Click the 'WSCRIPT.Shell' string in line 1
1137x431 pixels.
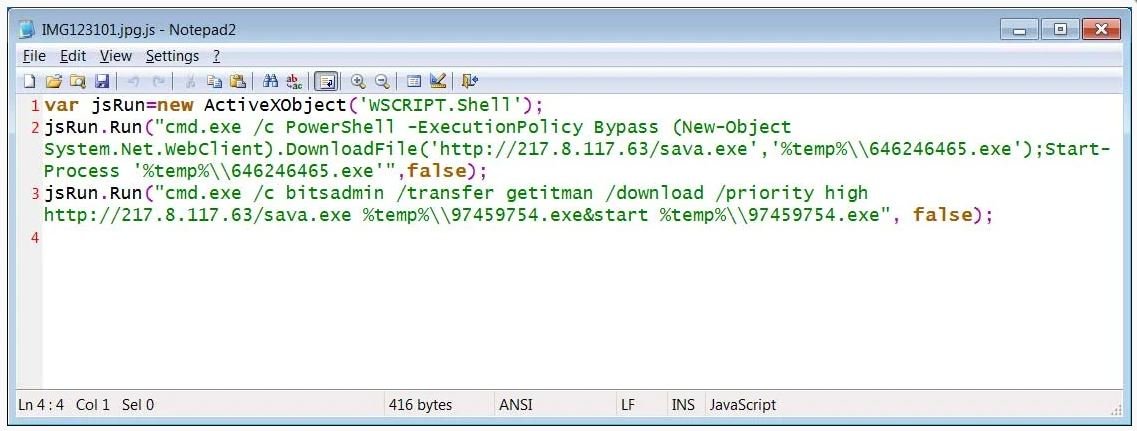pyautogui.click(x=442, y=105)
